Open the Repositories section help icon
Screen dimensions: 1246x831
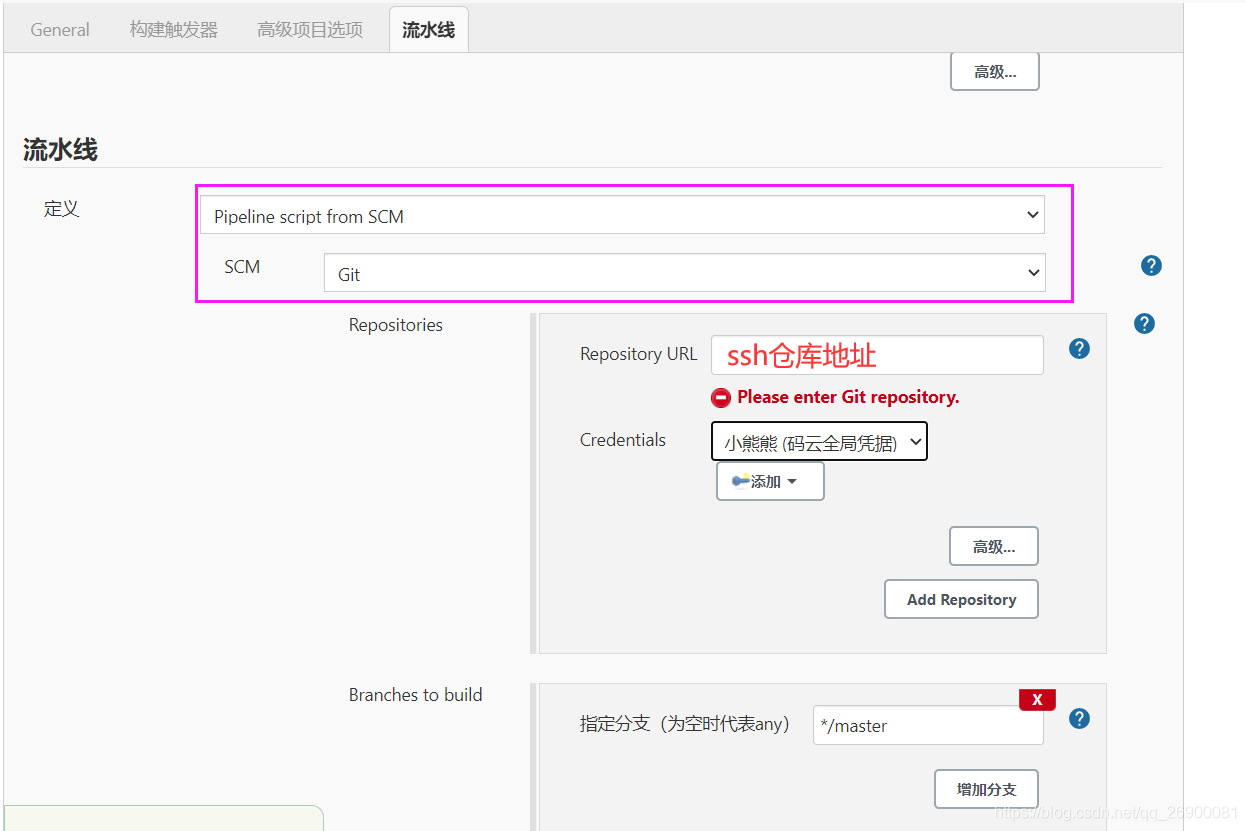(1144, 323)
